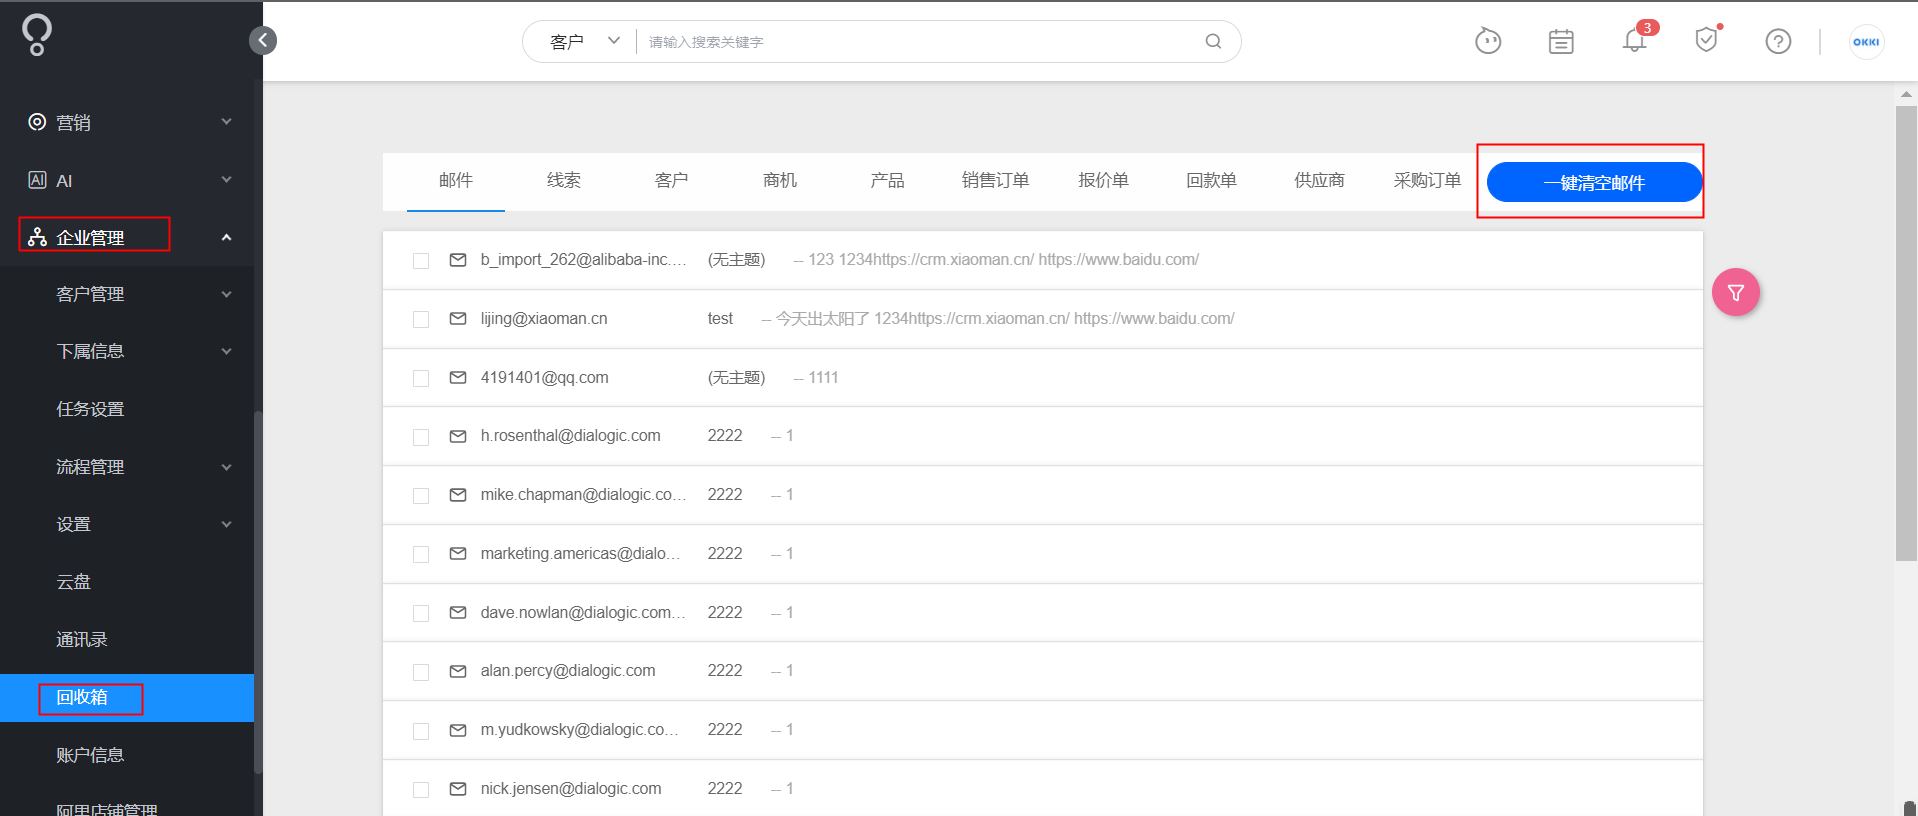Expand the 下属信息 submenu chevron

[x=227, y=351]
